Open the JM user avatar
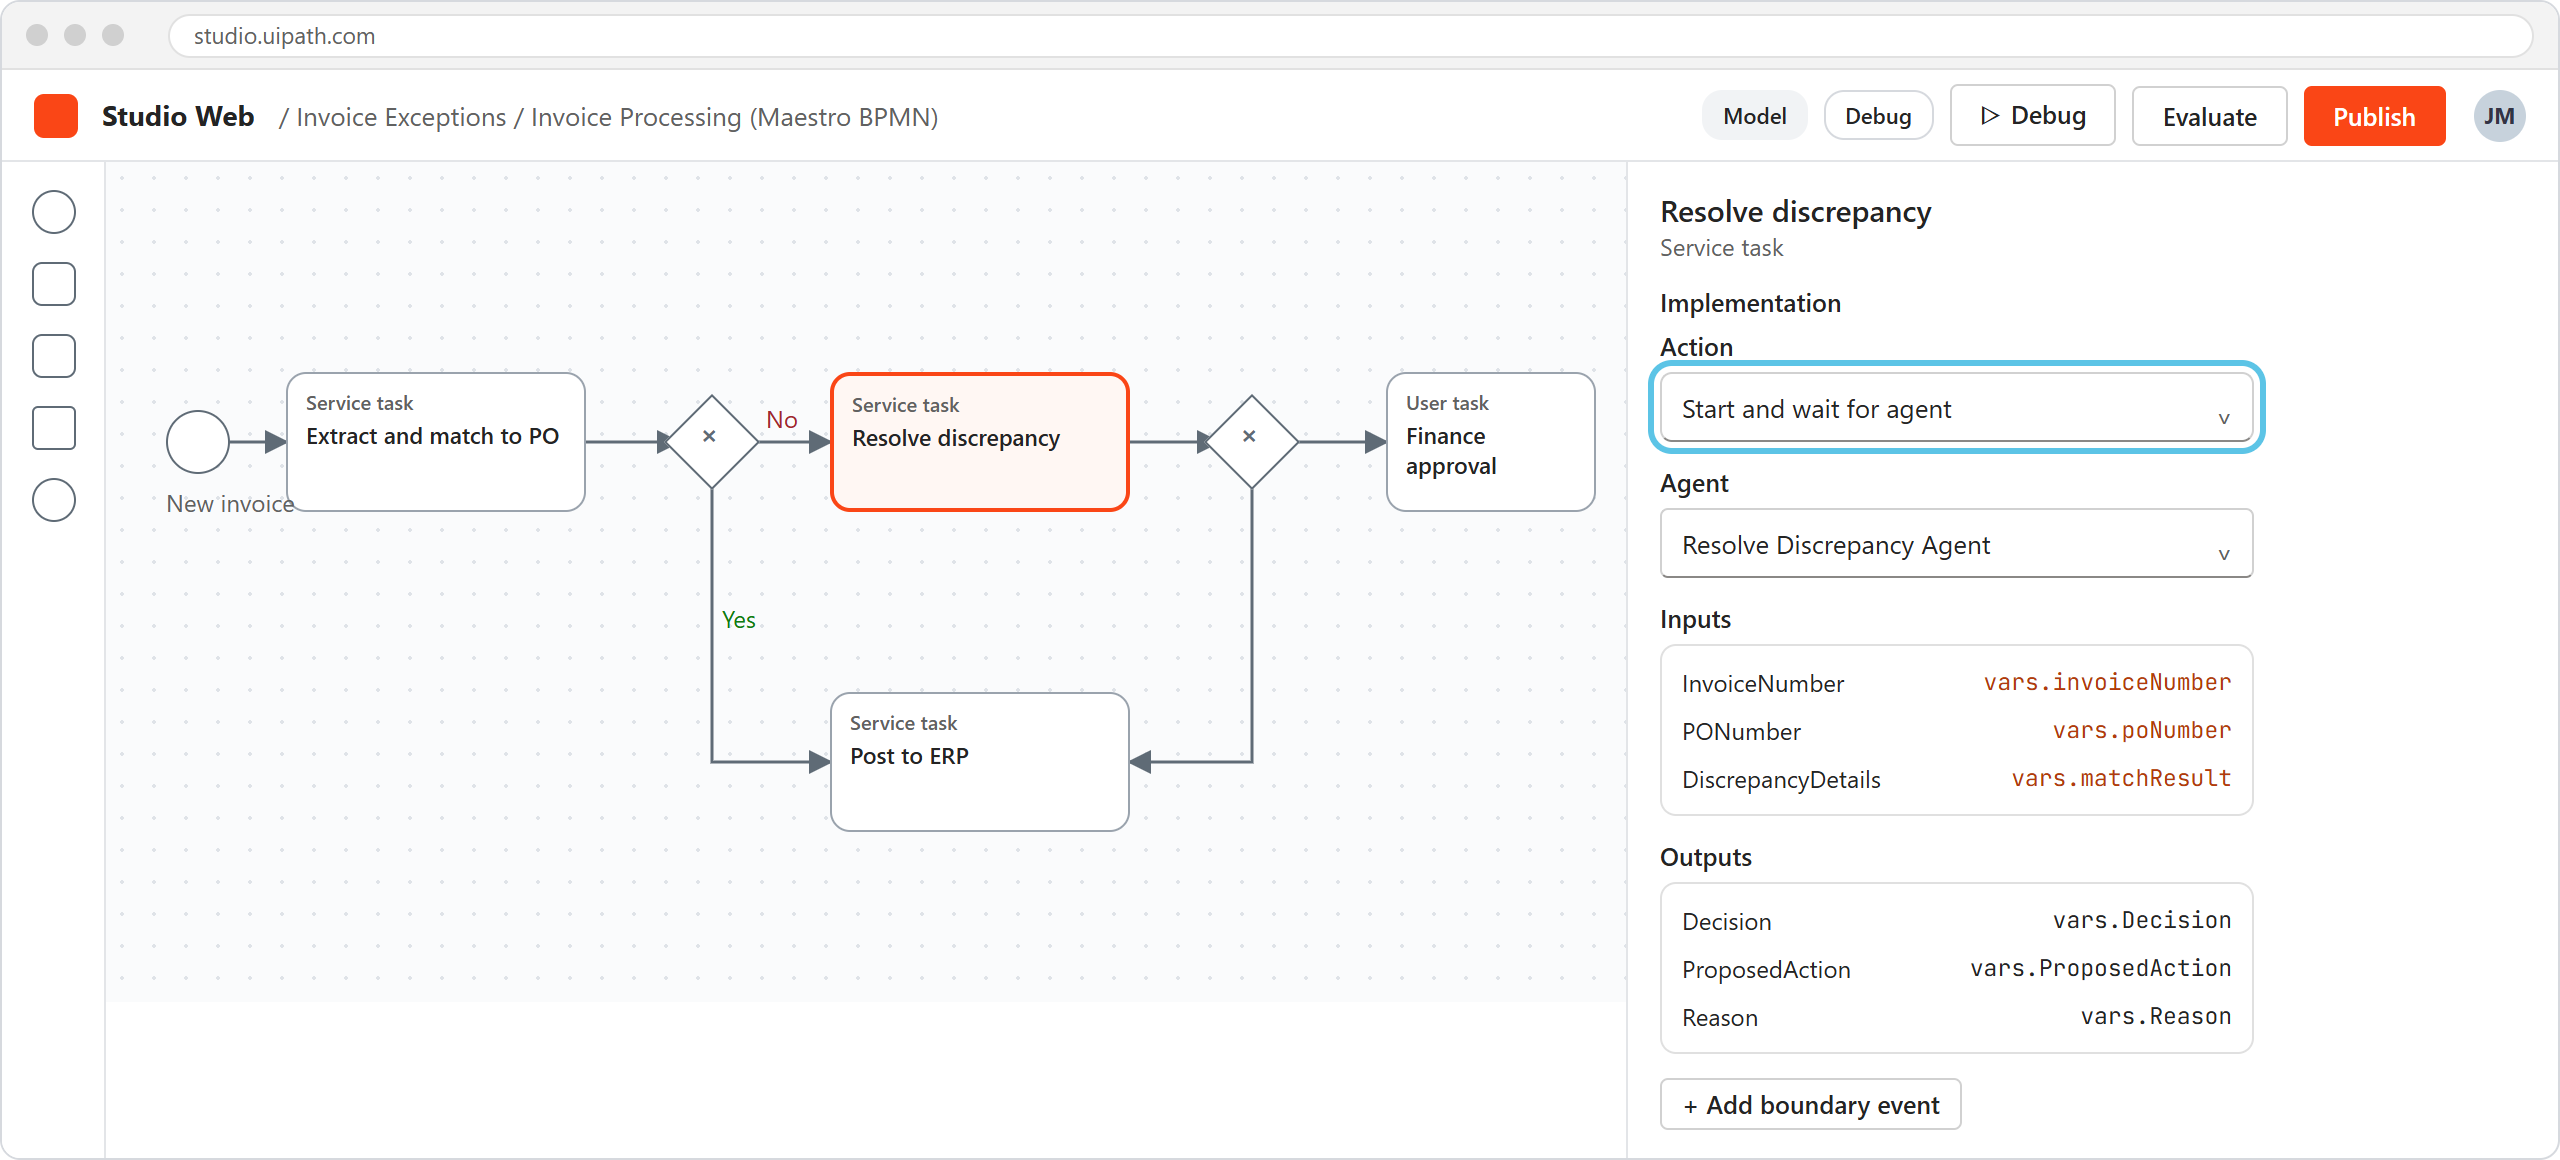Screen dimensions: 2560x1160 pyautogui.click(x=2499, y=116)
